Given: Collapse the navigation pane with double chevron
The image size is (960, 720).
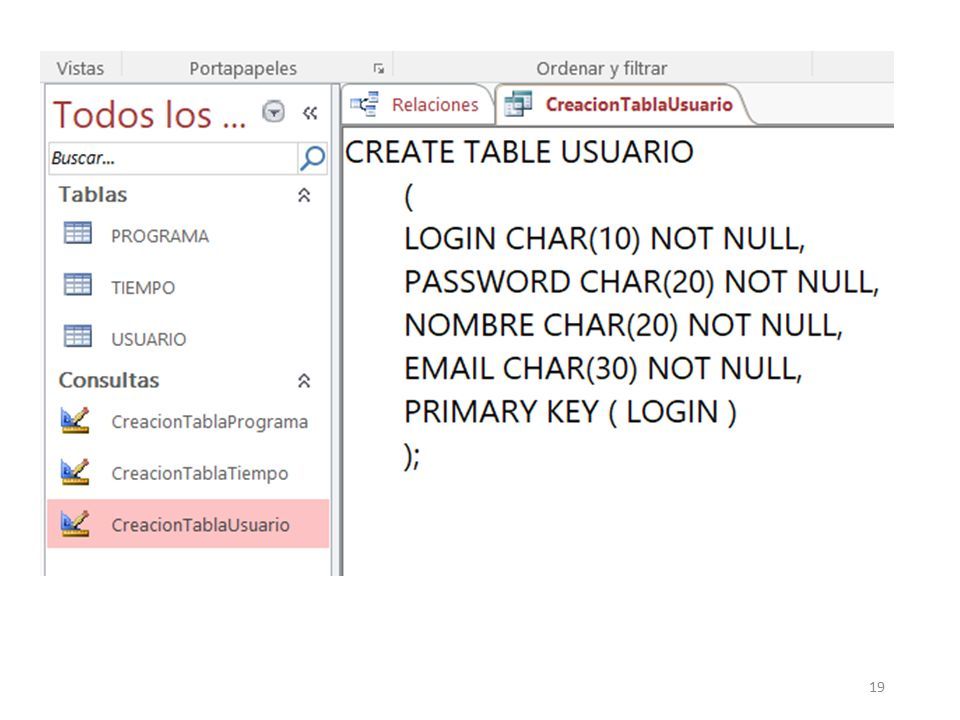Looking at the screenshot, I should point(310,113).
